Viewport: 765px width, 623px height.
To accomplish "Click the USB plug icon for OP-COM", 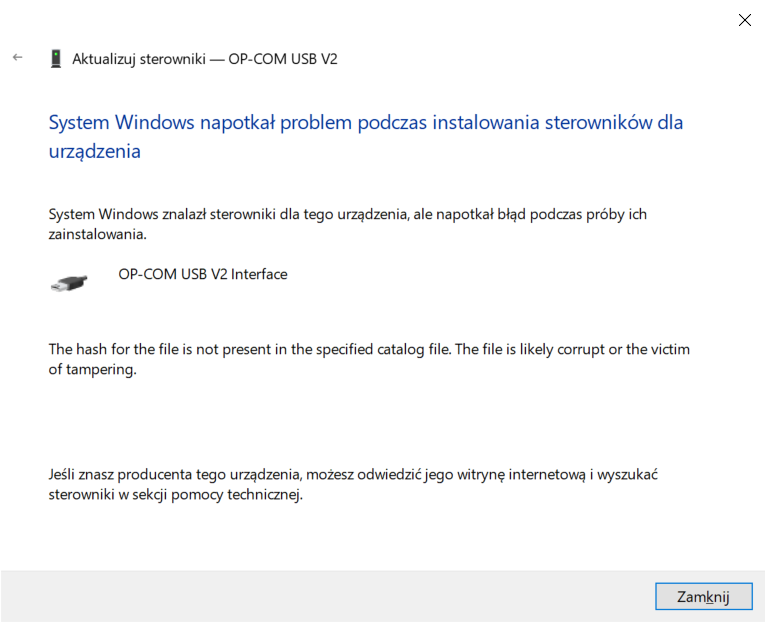I will coord(68,283).
